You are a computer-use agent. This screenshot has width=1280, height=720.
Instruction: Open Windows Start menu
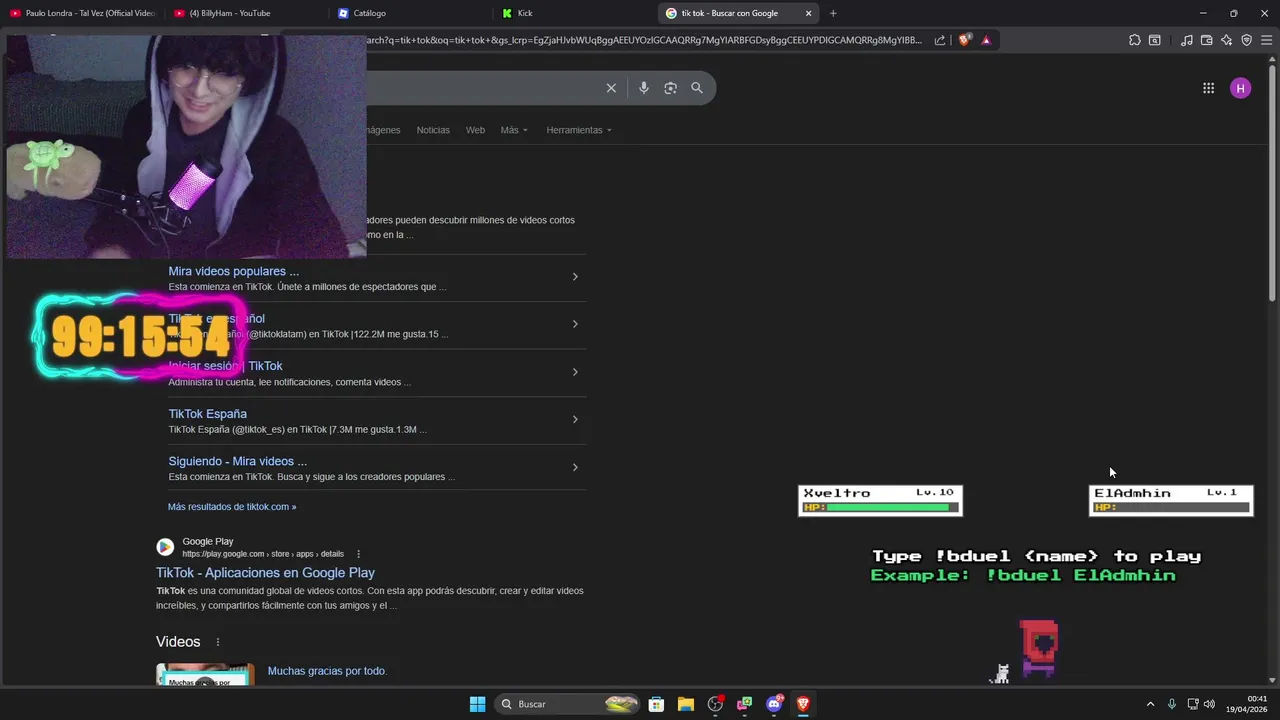click(x=478, y=704)
